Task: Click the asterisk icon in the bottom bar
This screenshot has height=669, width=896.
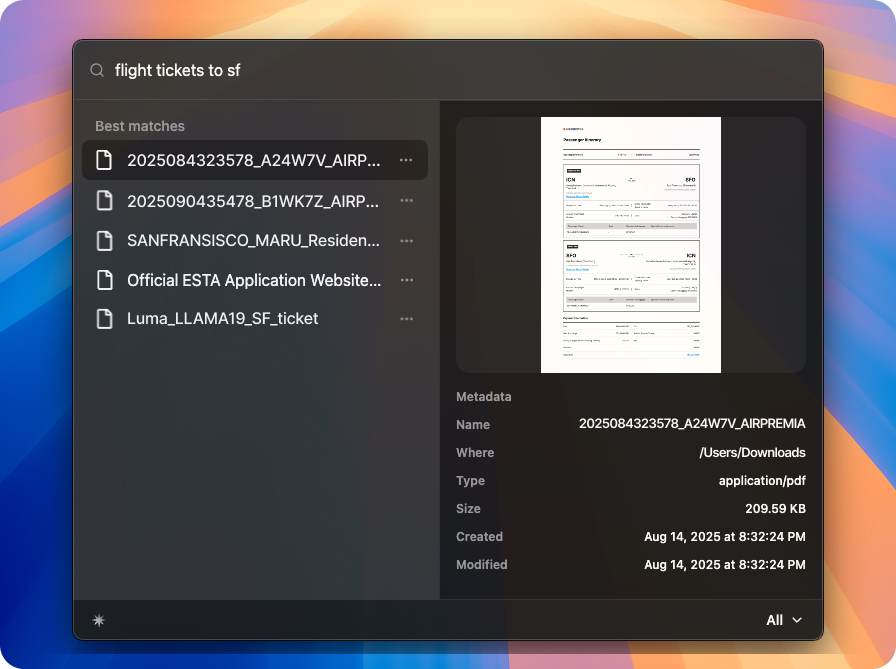Action: tap(98, 620)
